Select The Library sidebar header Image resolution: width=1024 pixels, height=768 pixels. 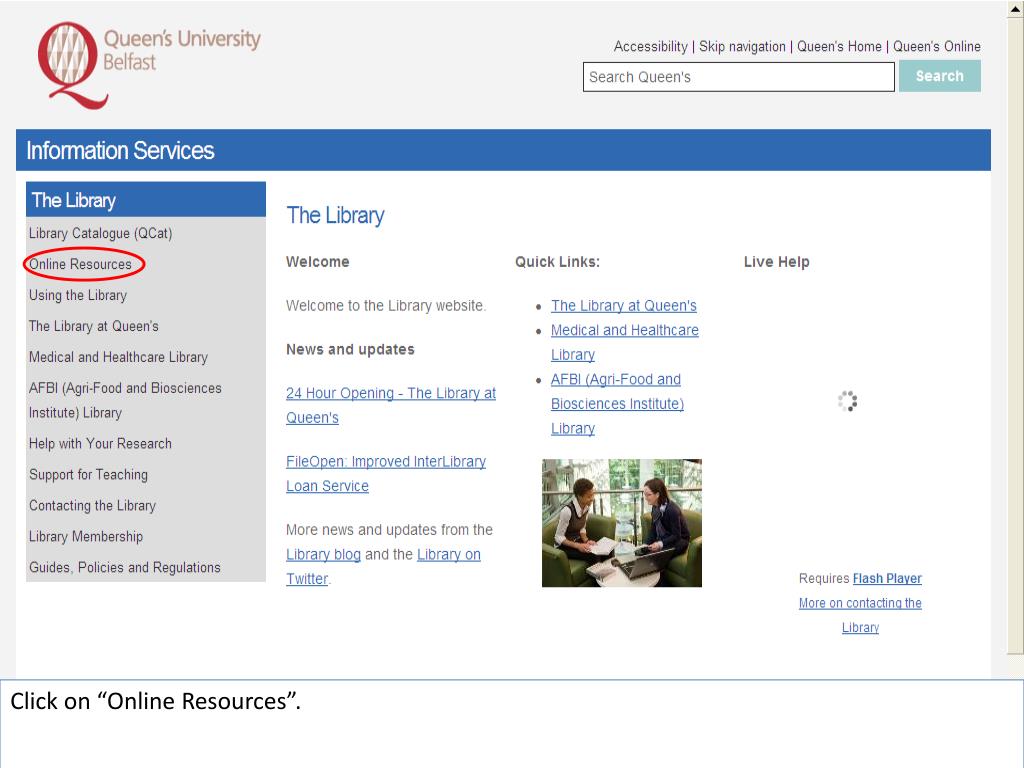(x=146, y=200)
